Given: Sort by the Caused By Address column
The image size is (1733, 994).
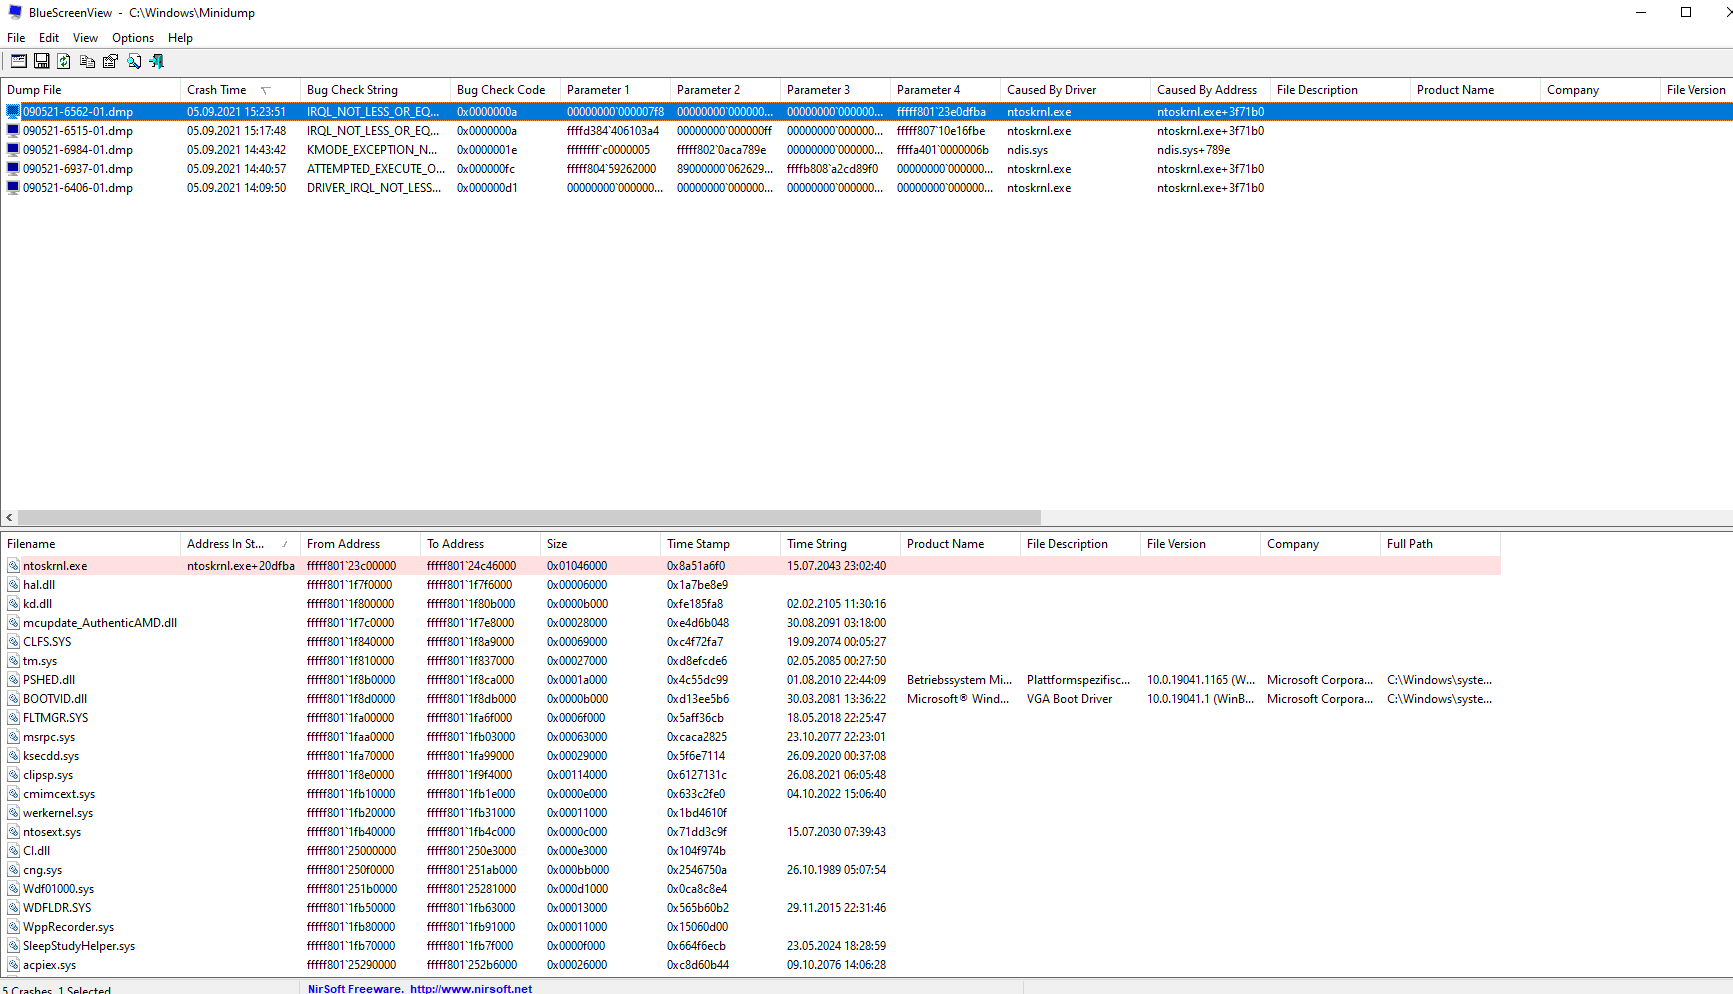Looking at the screenshot, I should [1210, 90].
